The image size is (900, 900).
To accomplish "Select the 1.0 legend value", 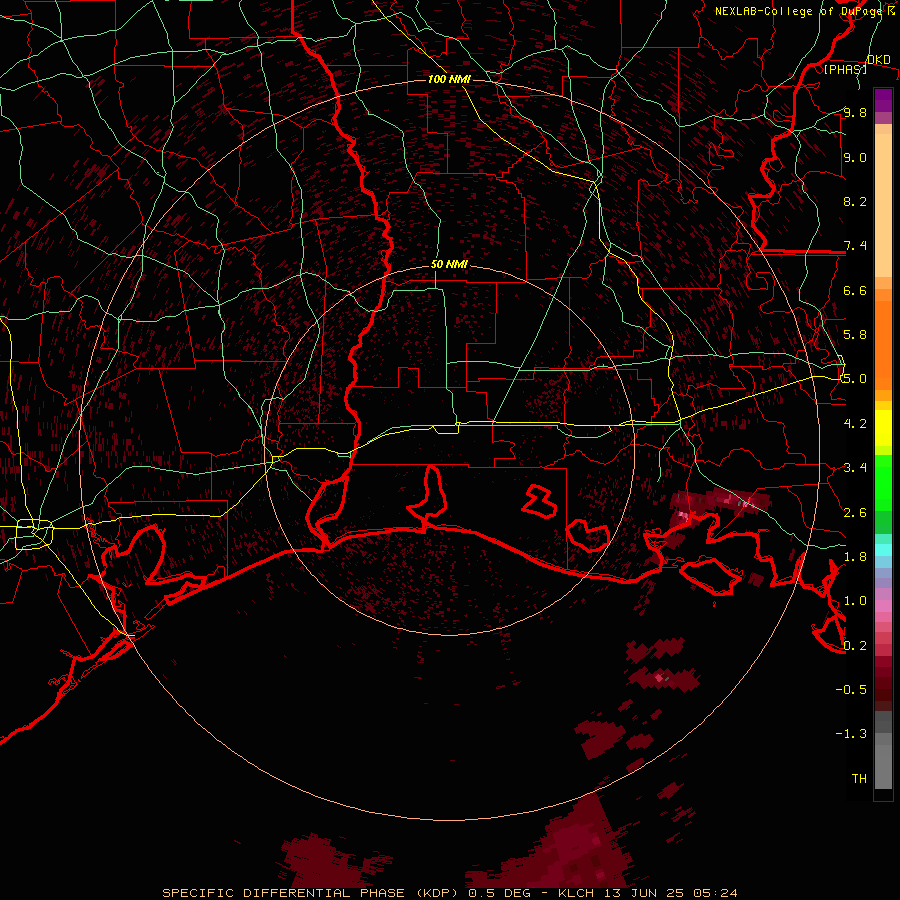I will (855, 601).
